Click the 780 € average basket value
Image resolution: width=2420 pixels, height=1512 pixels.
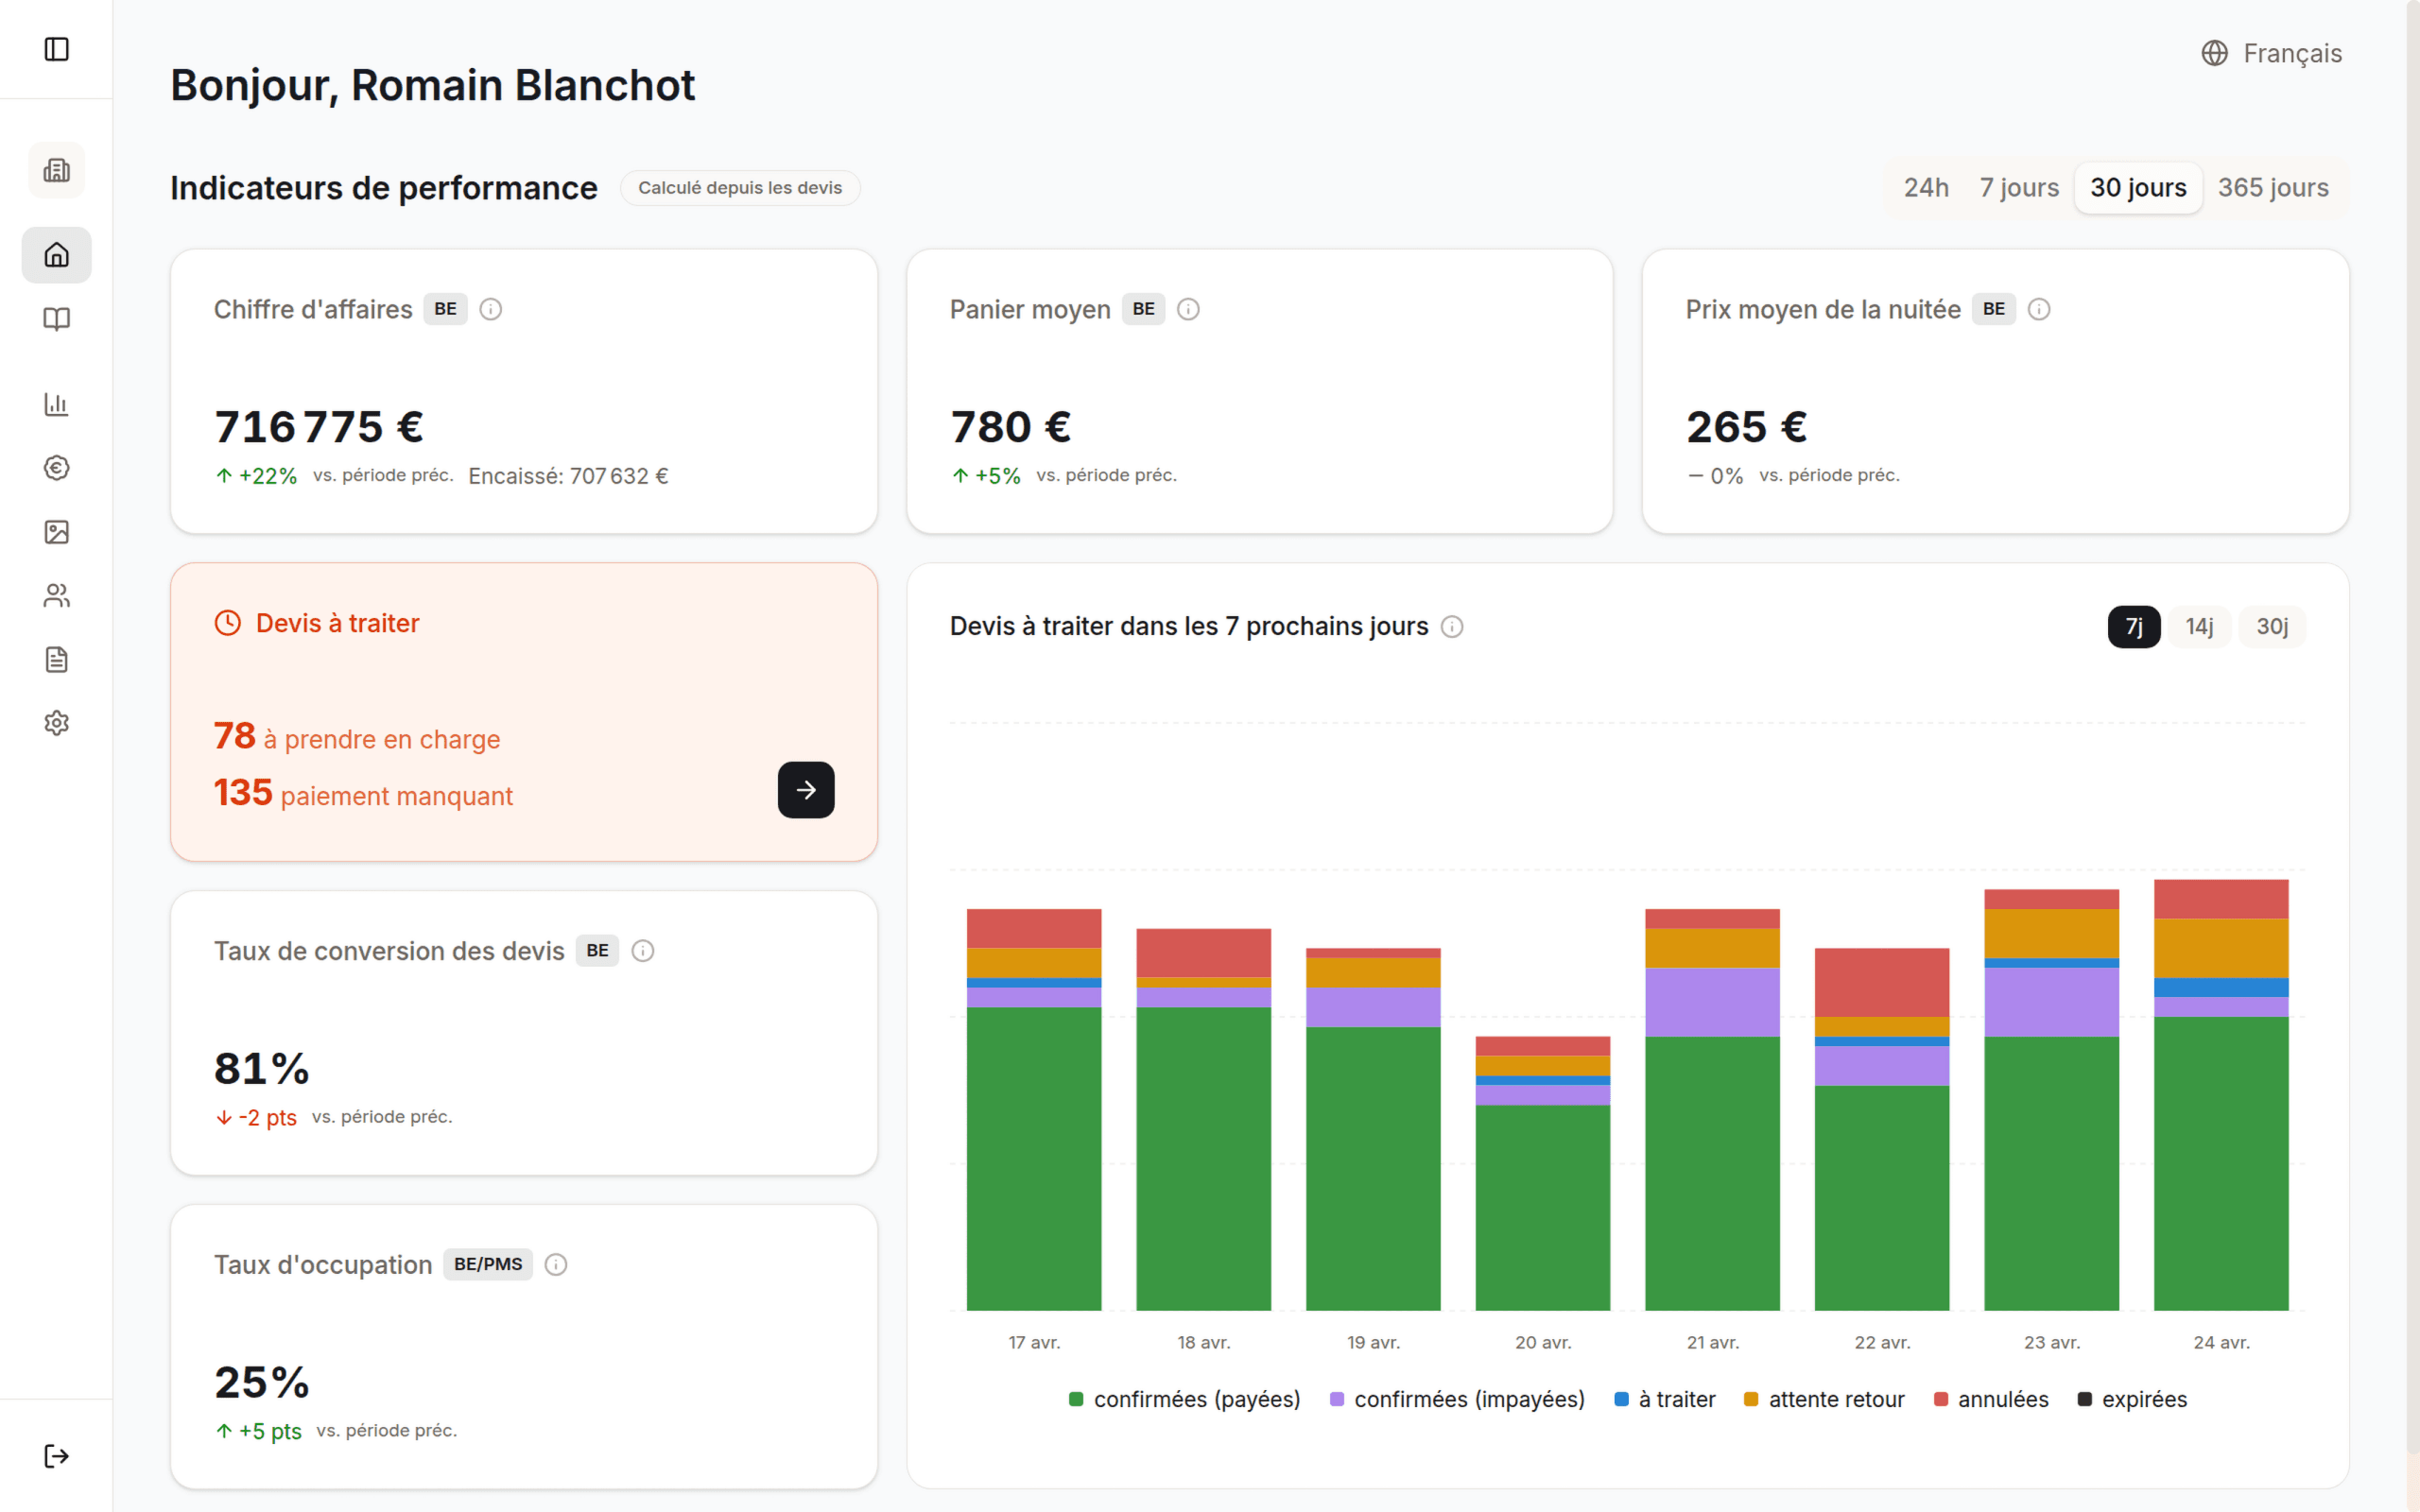(1010, 427)
